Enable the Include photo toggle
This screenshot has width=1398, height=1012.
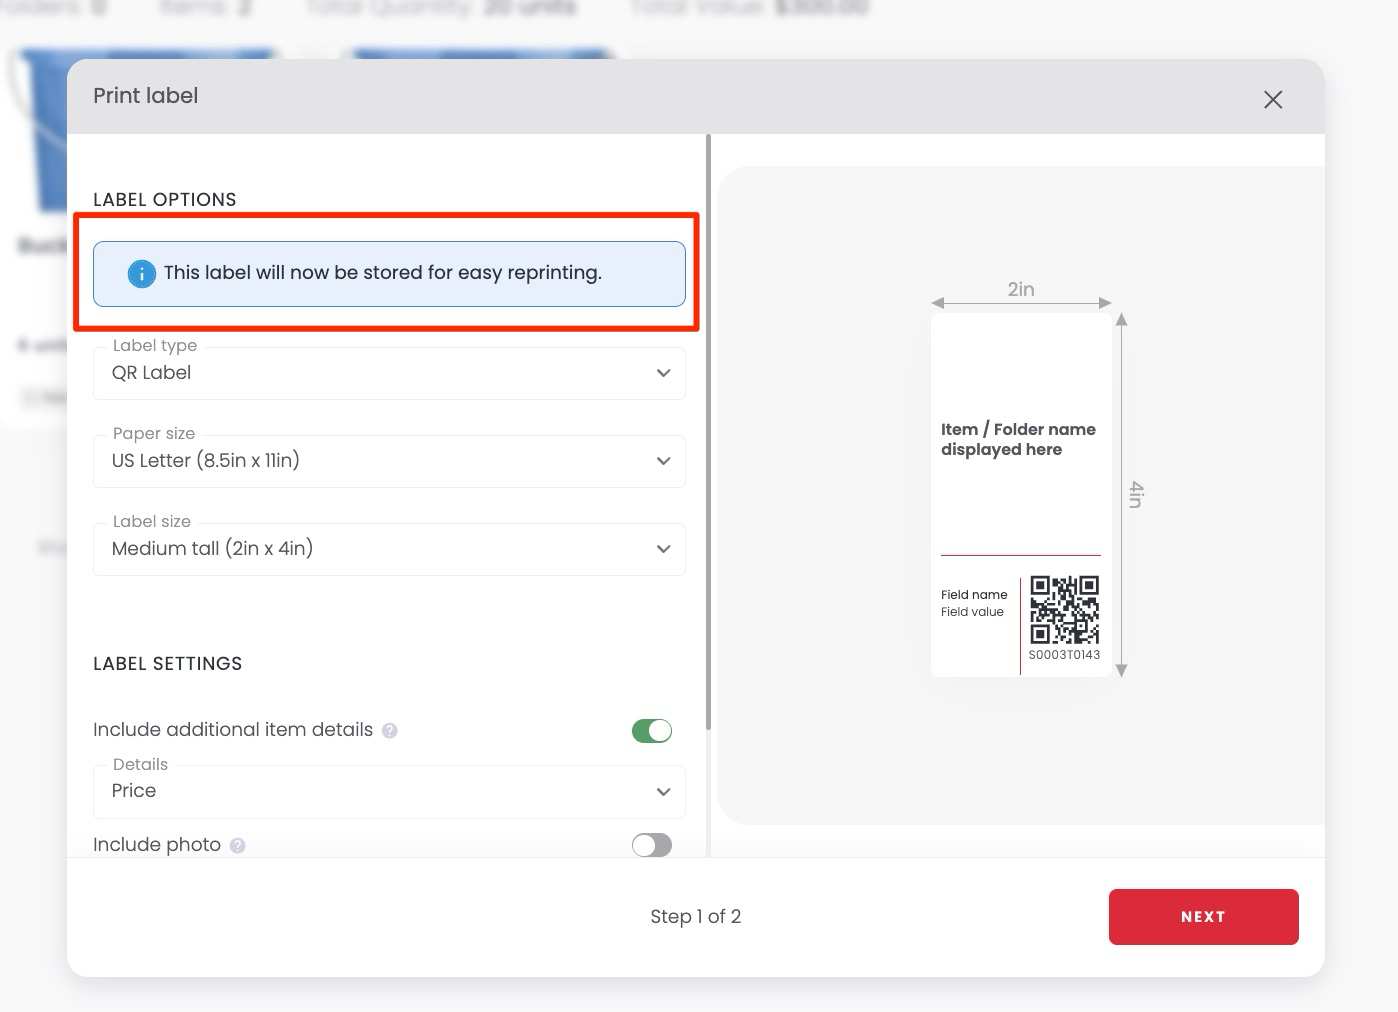point(652,845)
